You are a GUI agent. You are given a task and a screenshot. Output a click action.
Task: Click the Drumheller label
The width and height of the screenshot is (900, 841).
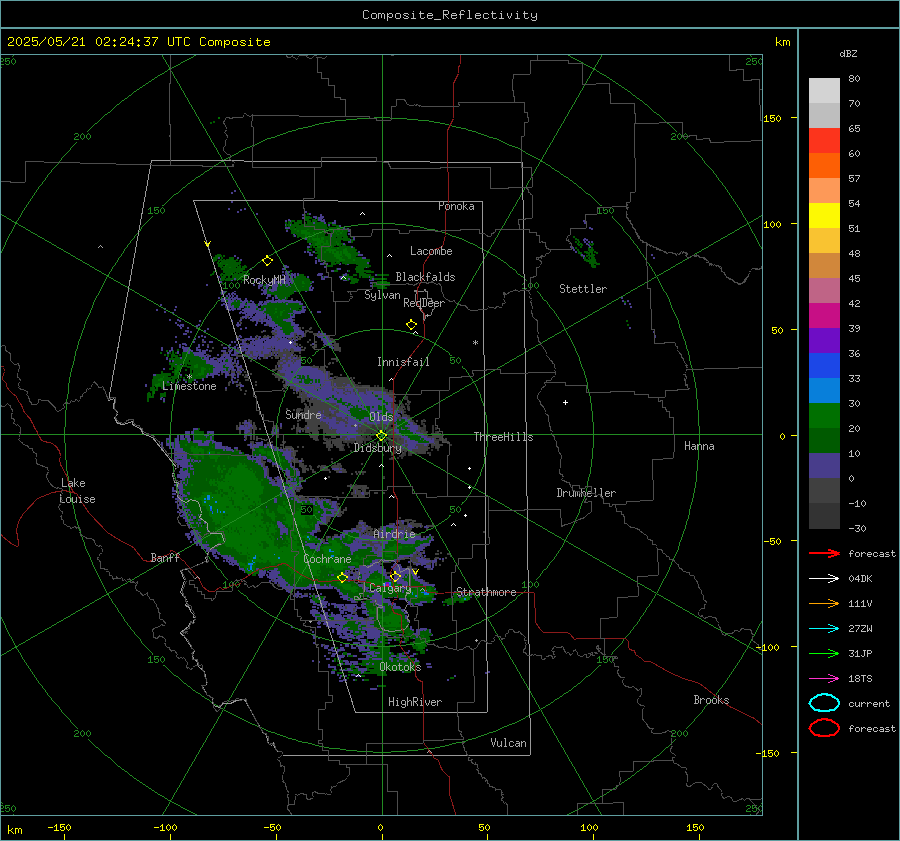click(586, 493)
